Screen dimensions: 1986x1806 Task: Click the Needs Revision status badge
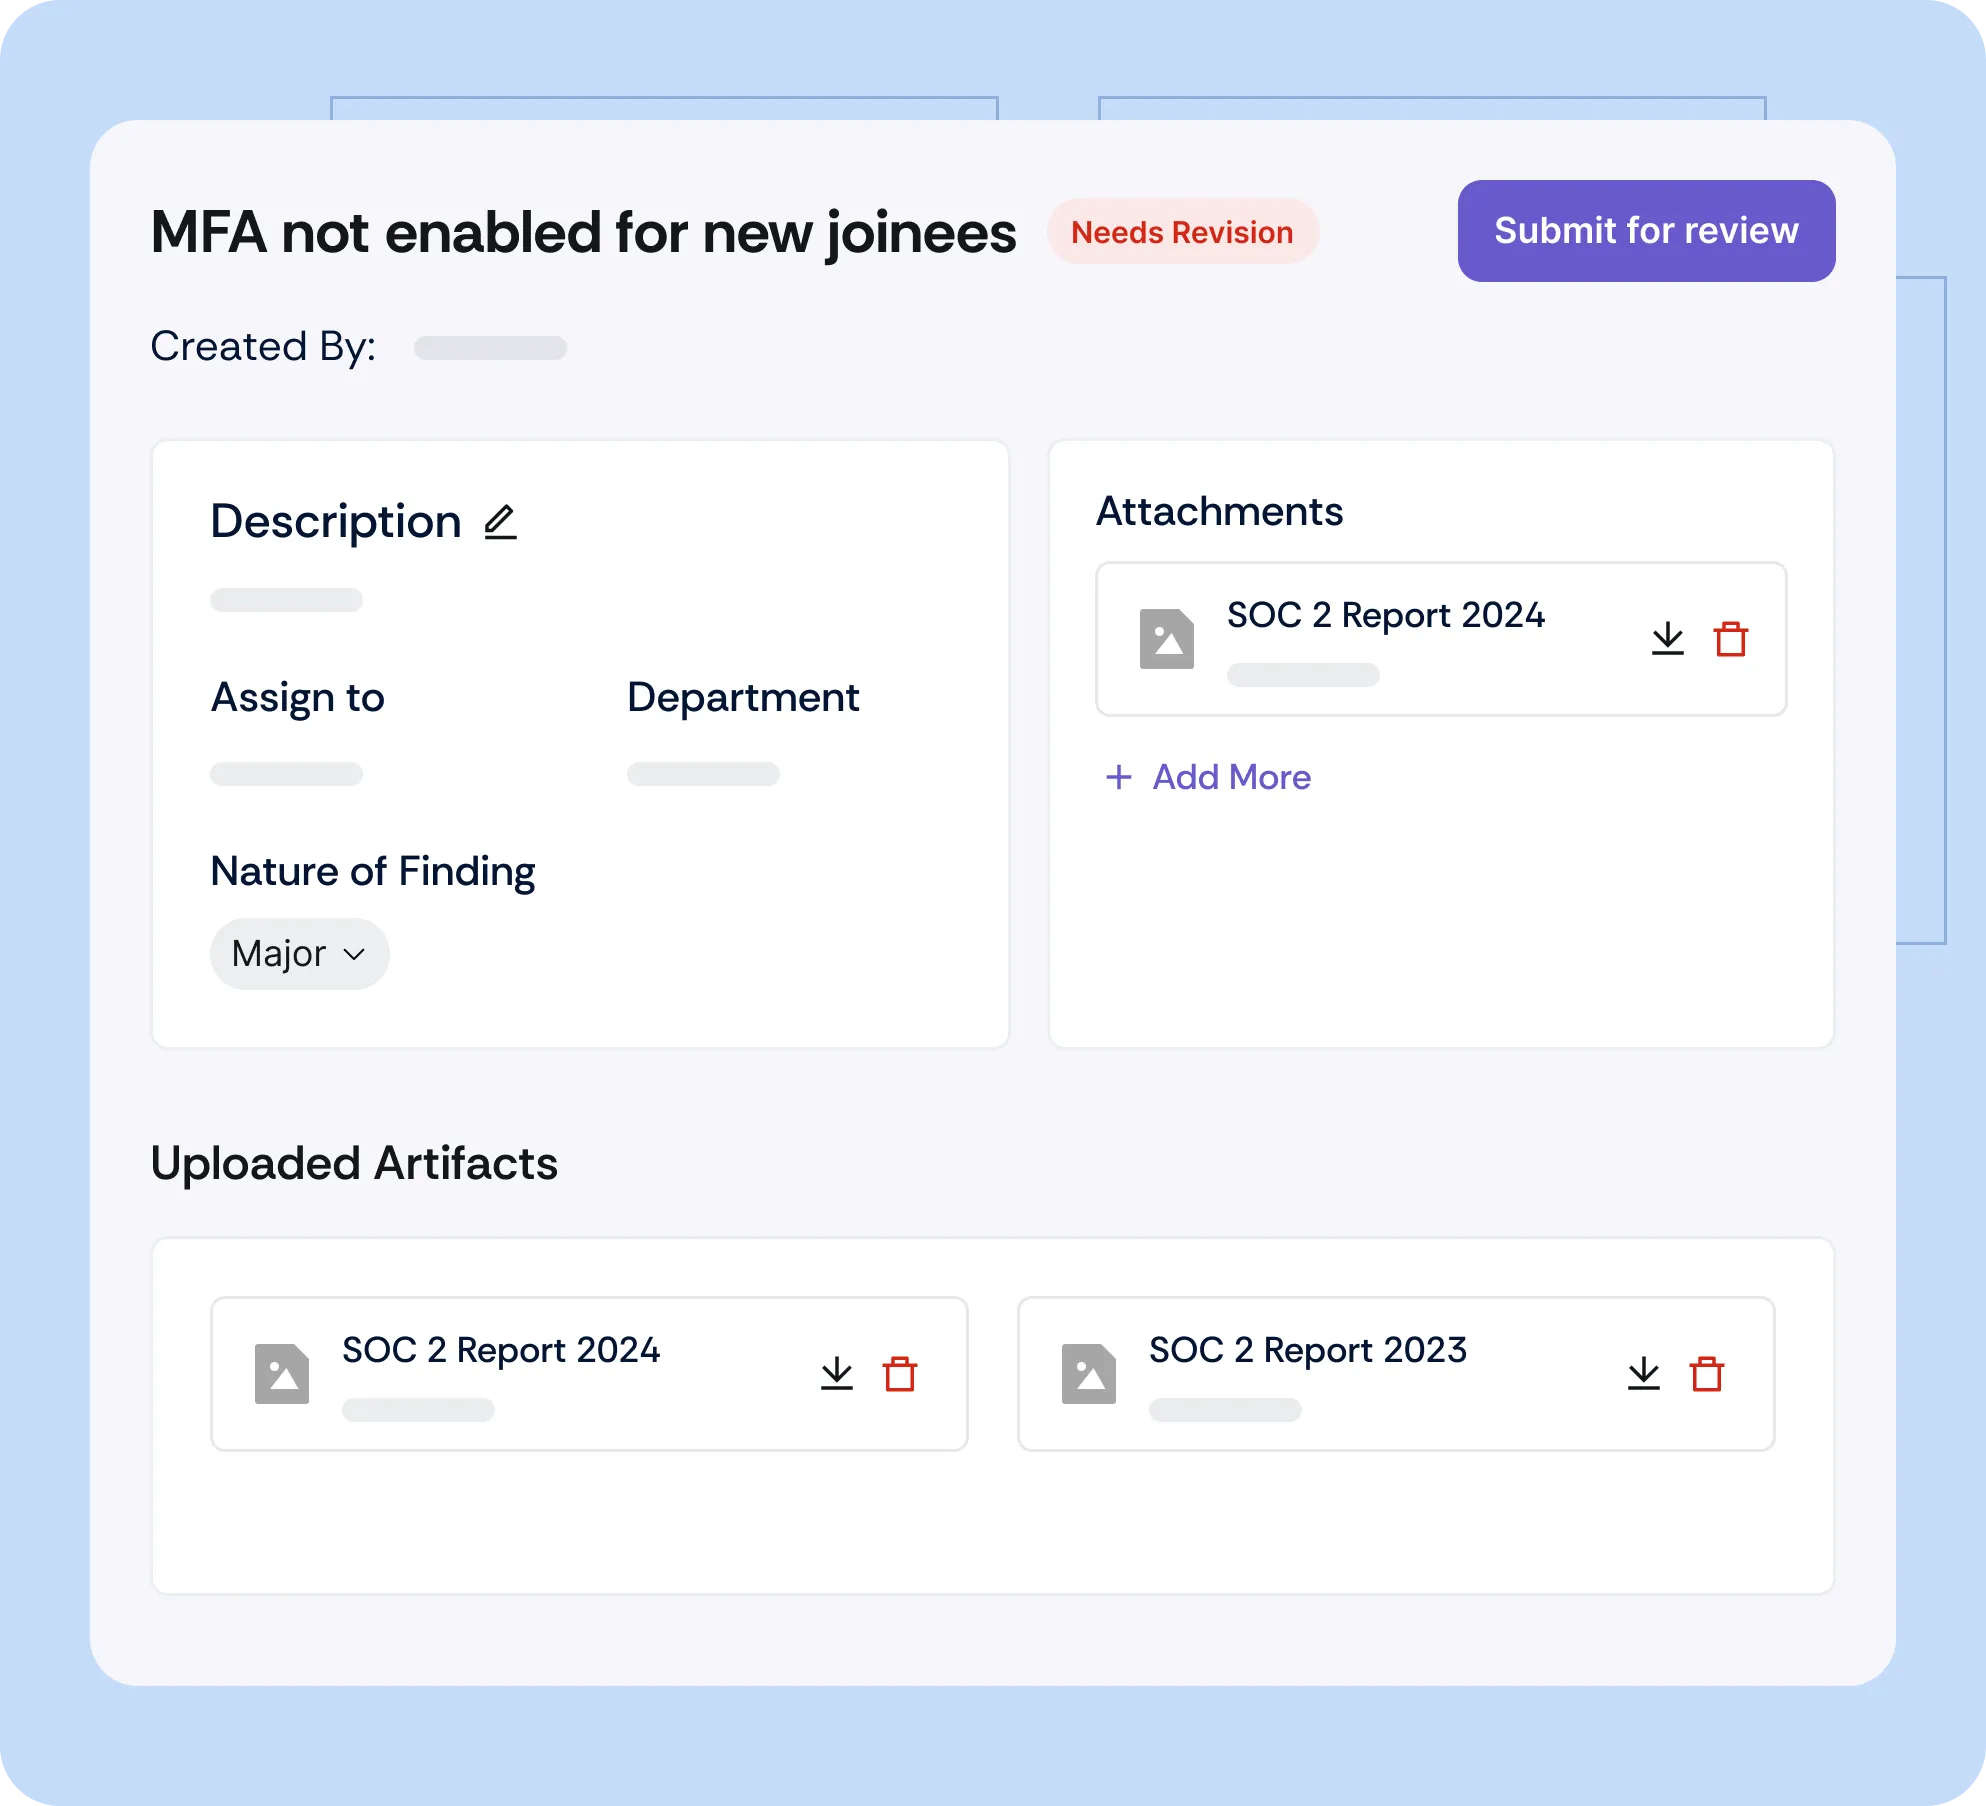point(1182,232)
